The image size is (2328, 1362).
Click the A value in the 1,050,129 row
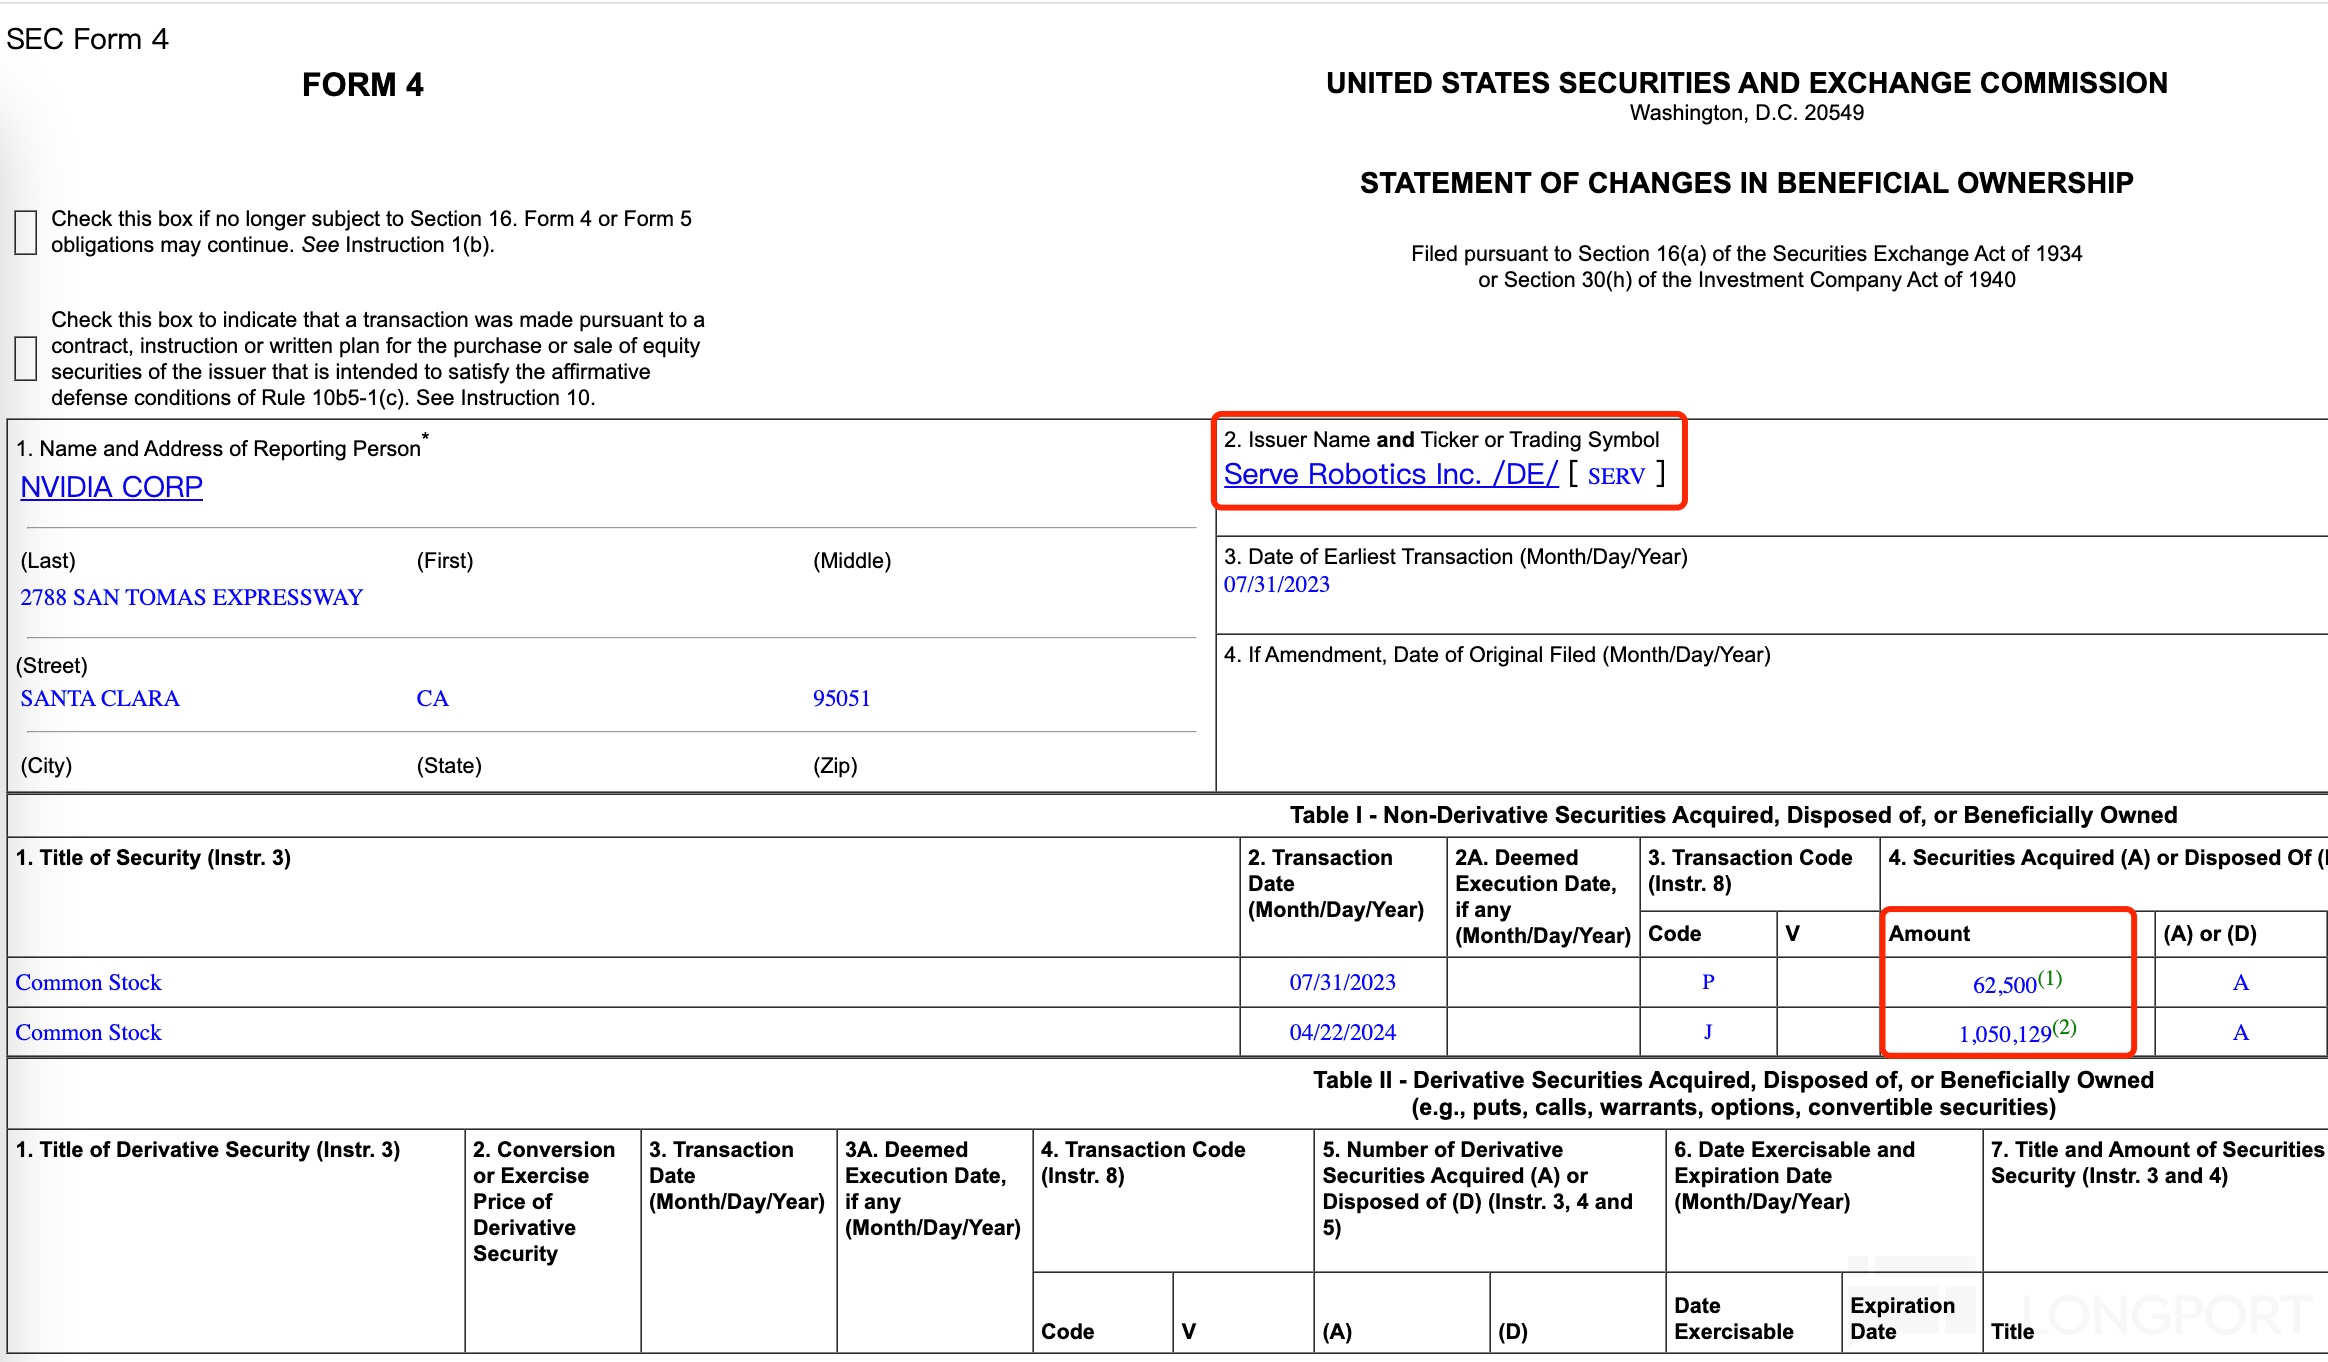(x=2241, y=1032)
